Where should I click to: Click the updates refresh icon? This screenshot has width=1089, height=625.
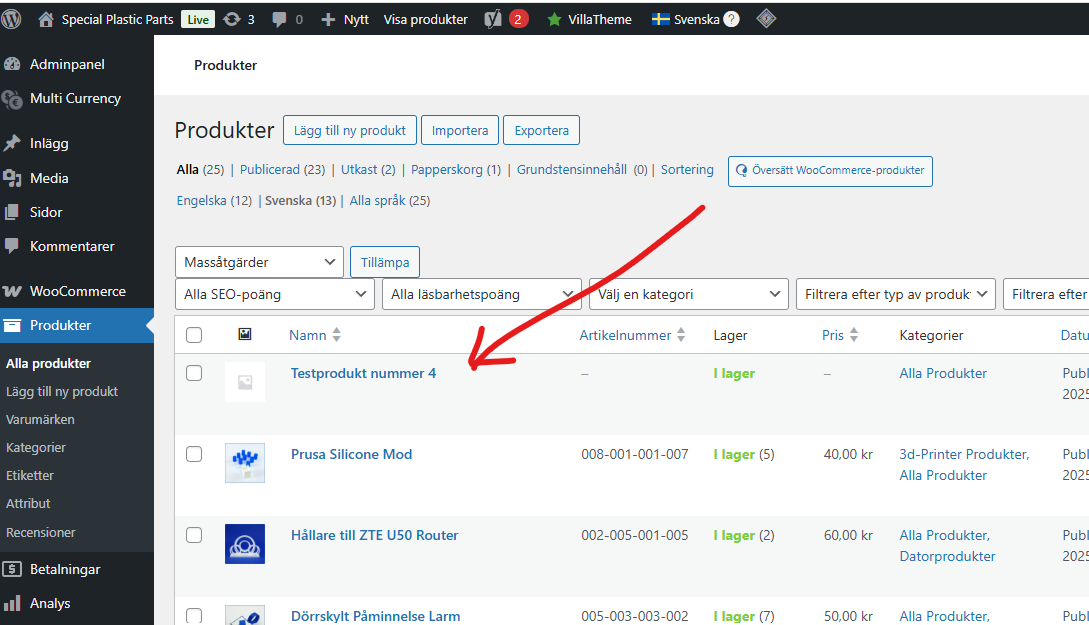click(x=232, y=19)
